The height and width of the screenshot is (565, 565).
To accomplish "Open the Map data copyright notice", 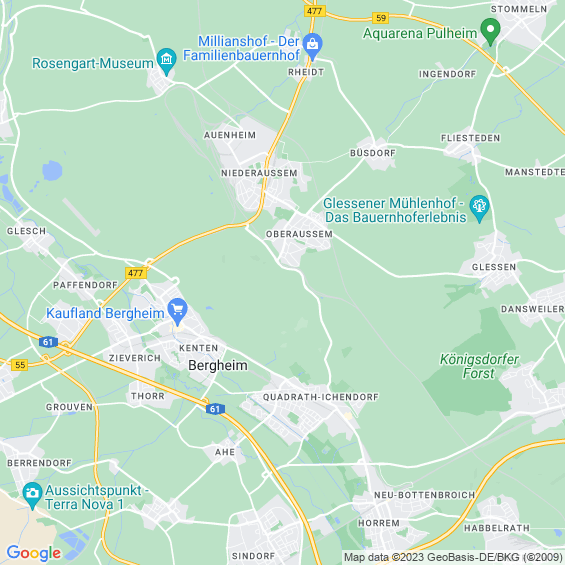I will tap(453, 557).
